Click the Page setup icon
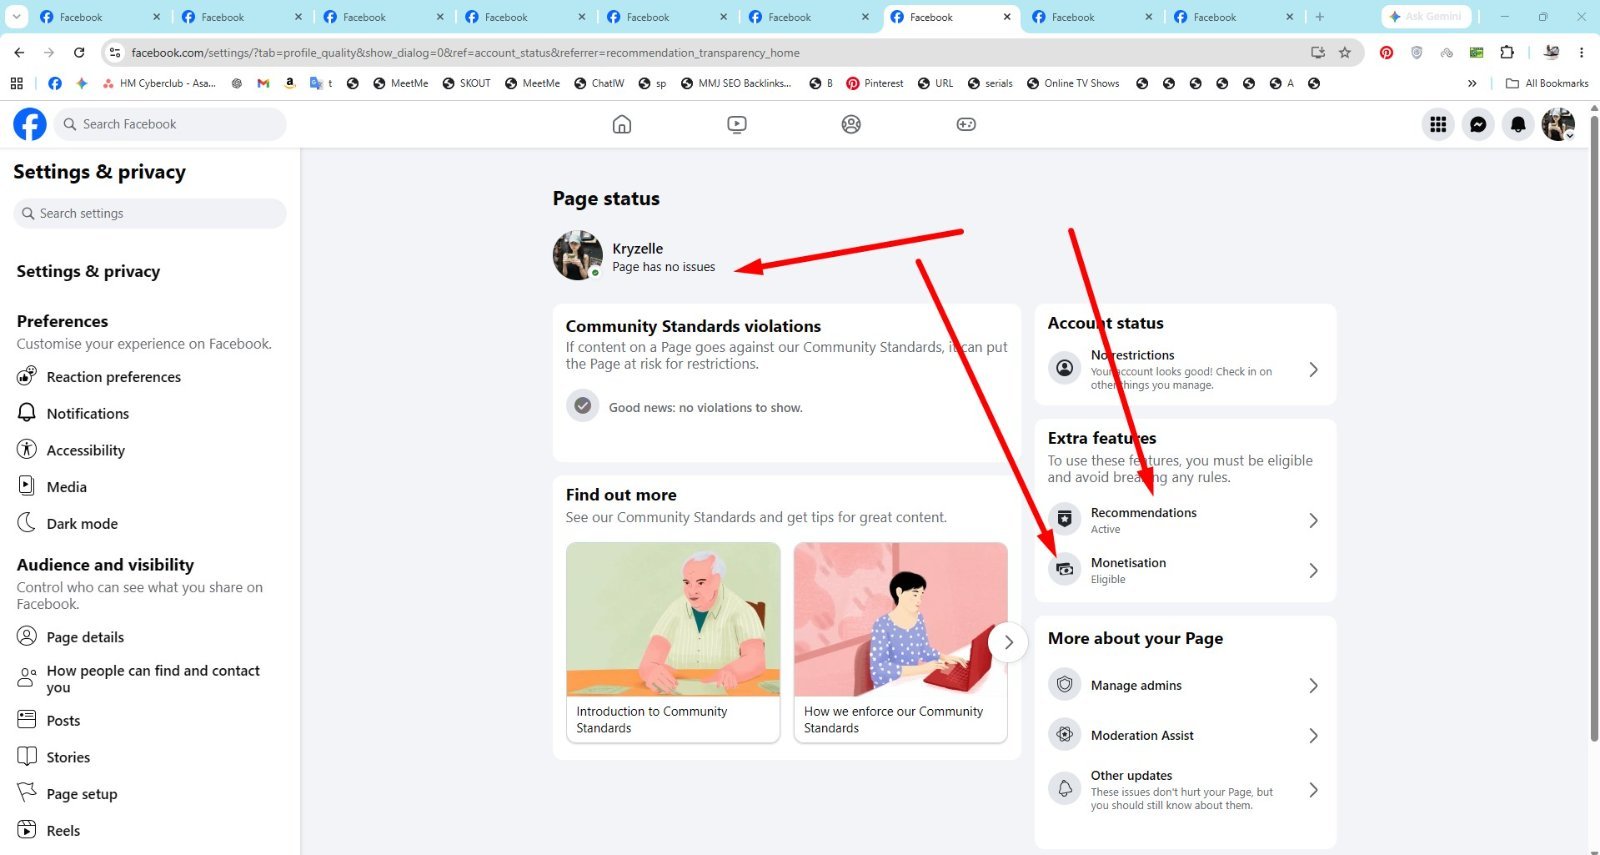1600x855 pixels. pos(27,792)
